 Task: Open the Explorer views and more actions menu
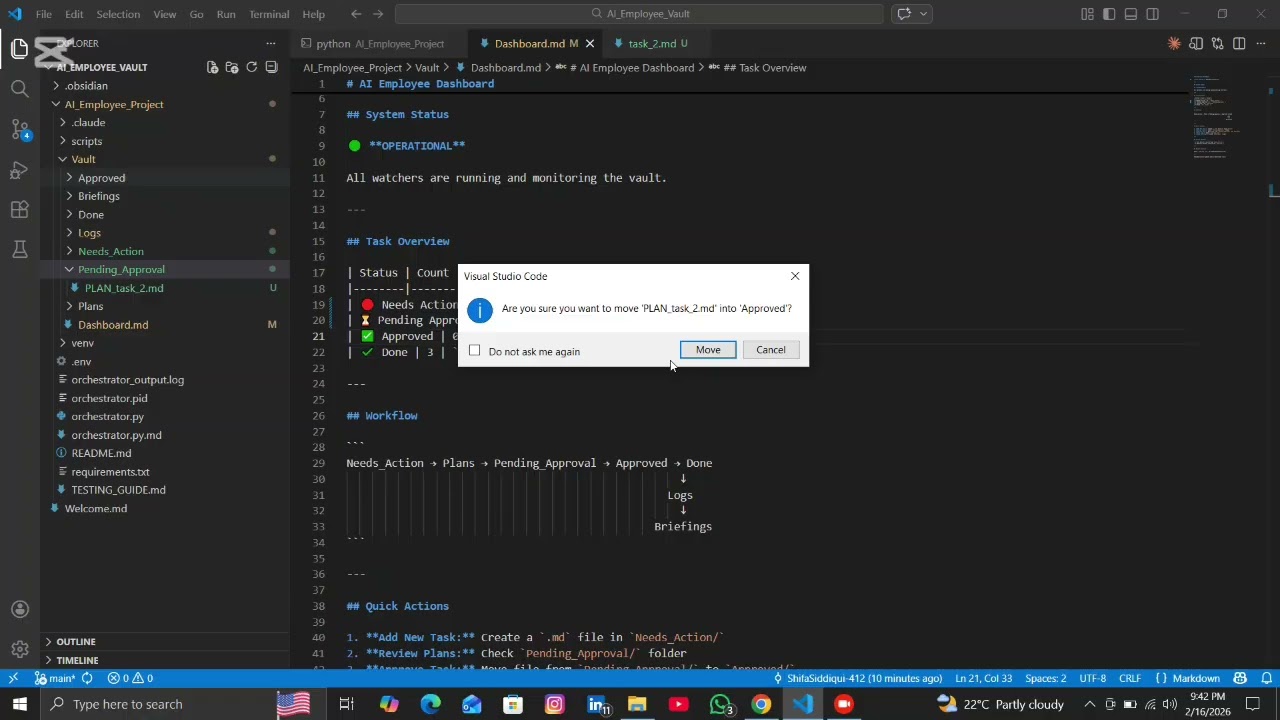271,43
